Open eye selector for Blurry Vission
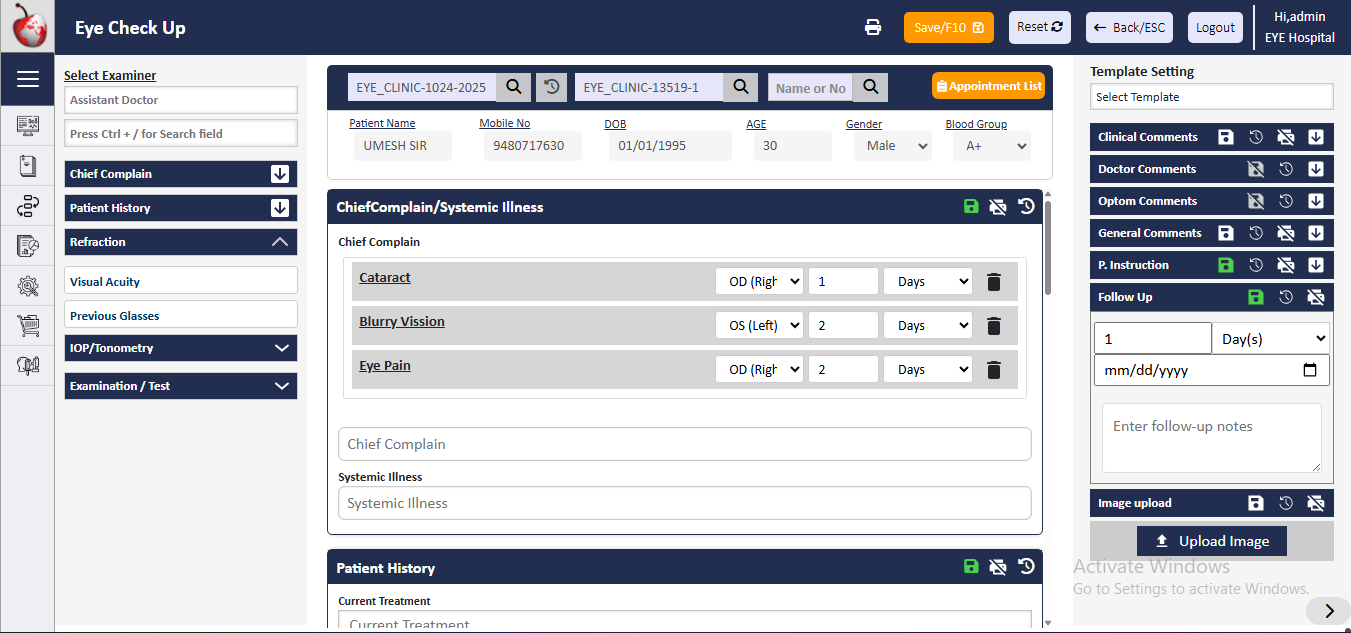The image size is (1351, 633). click(x=759, y=326)
